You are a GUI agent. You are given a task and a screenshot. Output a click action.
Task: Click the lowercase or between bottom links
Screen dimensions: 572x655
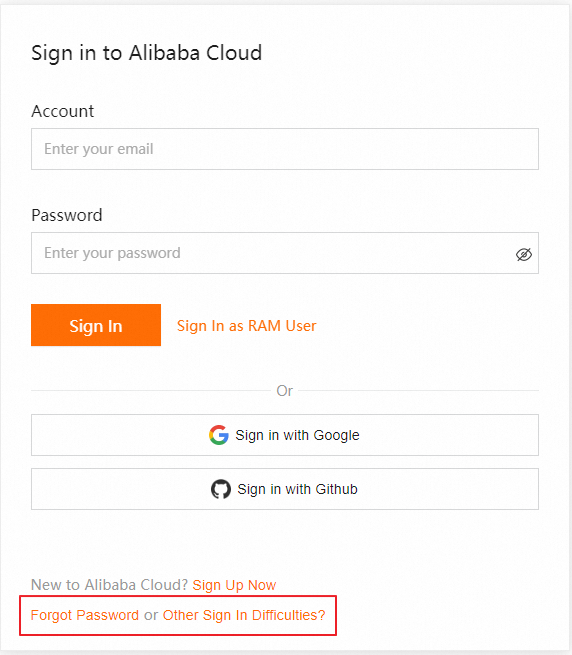151,616
